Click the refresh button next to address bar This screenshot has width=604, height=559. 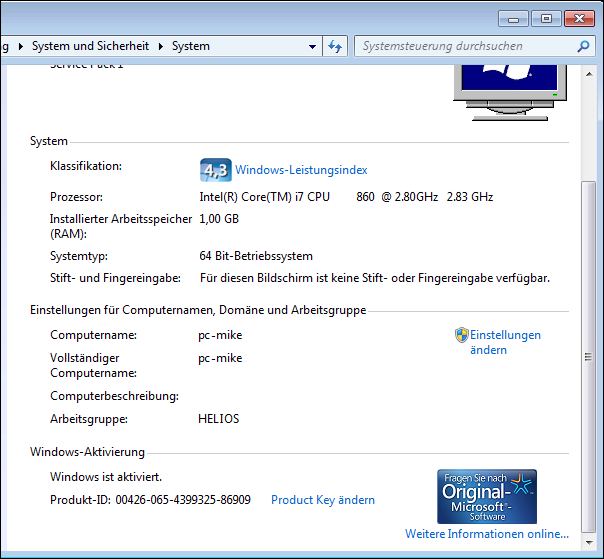pos(335,47)
